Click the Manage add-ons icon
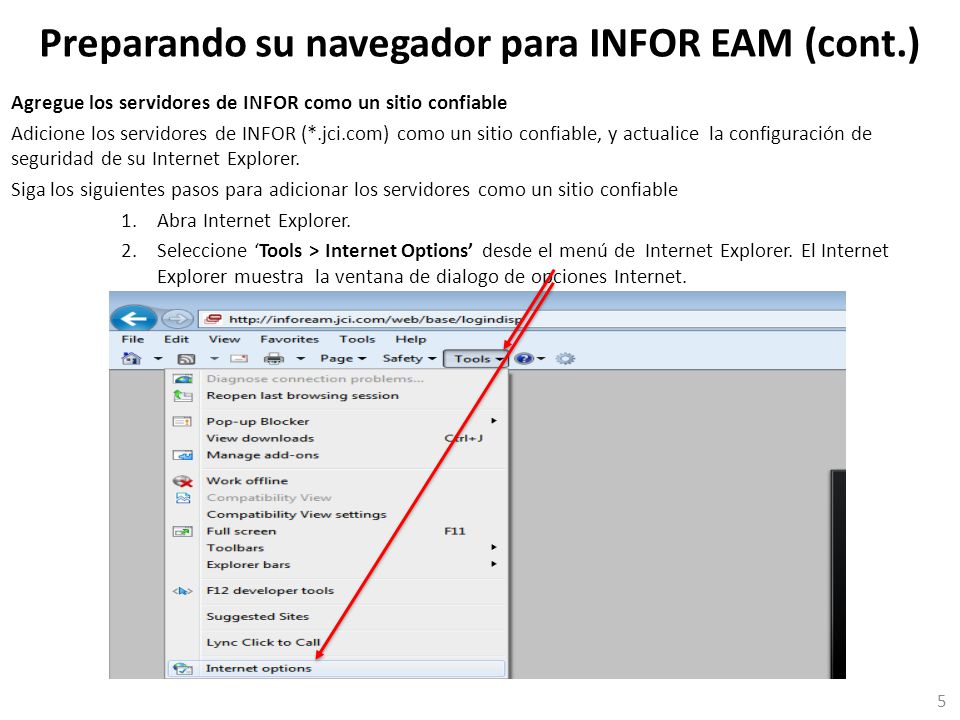The width and height of the screenshot is (960, 720). [183, 456]
